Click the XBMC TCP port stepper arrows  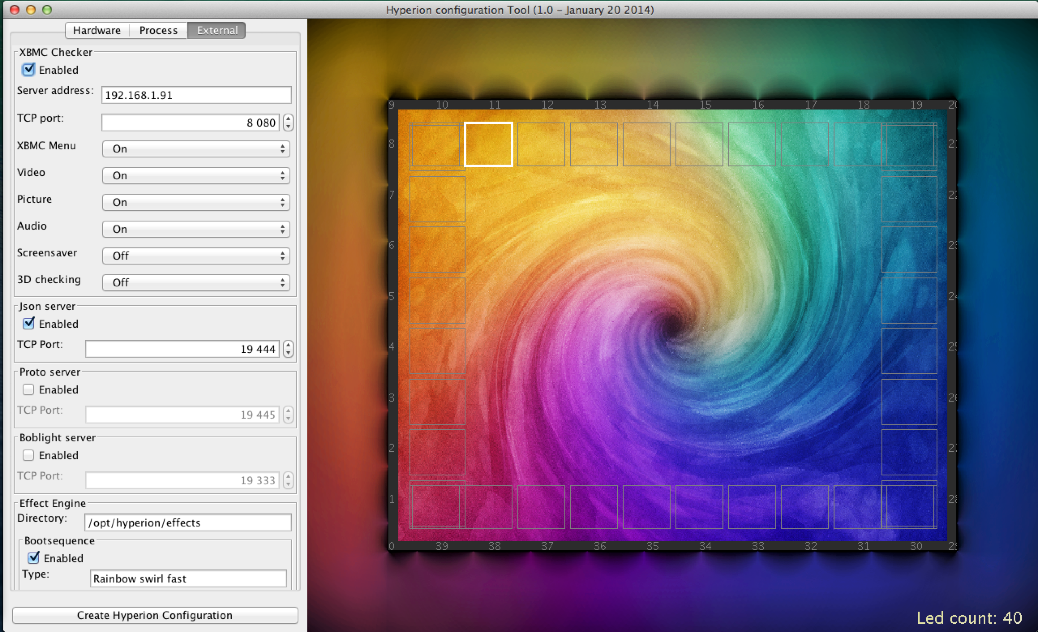[288, 122]
